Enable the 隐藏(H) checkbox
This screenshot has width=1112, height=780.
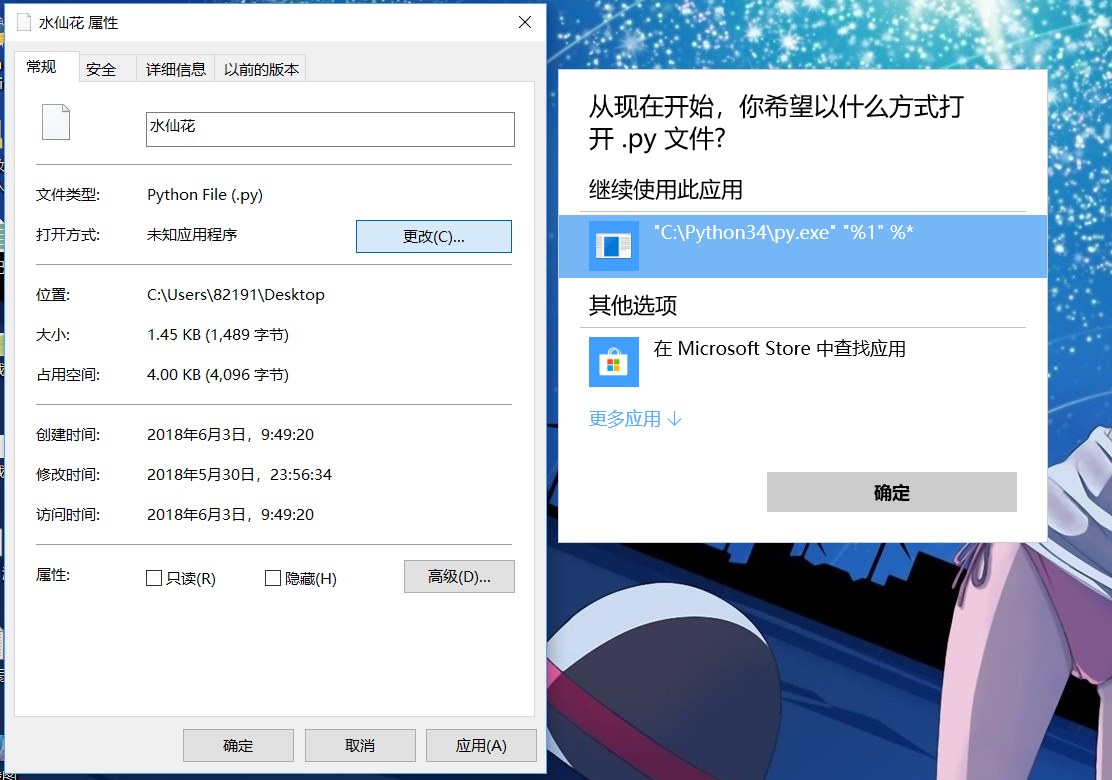[x=272, y=577]
